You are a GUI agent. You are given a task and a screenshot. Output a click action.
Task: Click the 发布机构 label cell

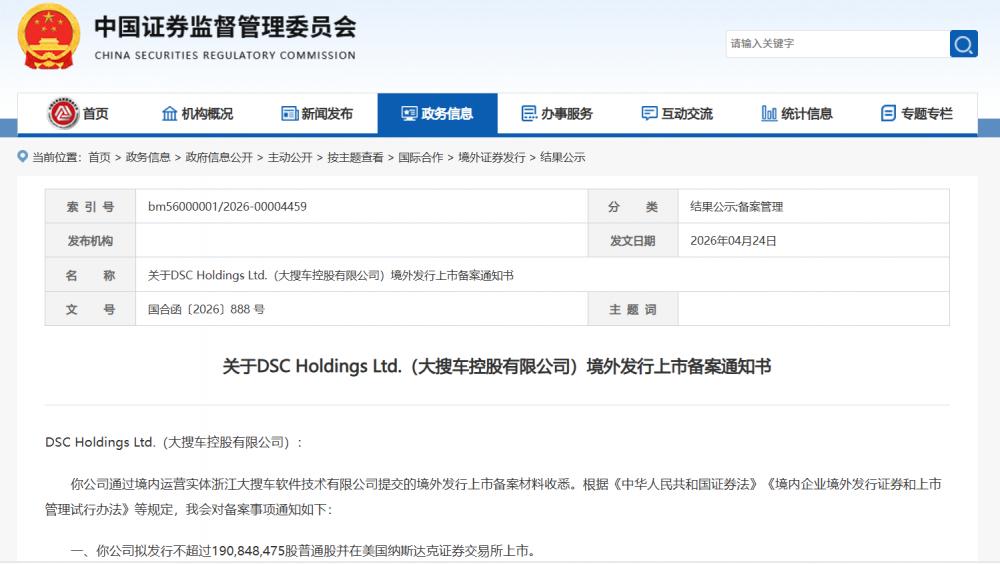pos(91,241)
